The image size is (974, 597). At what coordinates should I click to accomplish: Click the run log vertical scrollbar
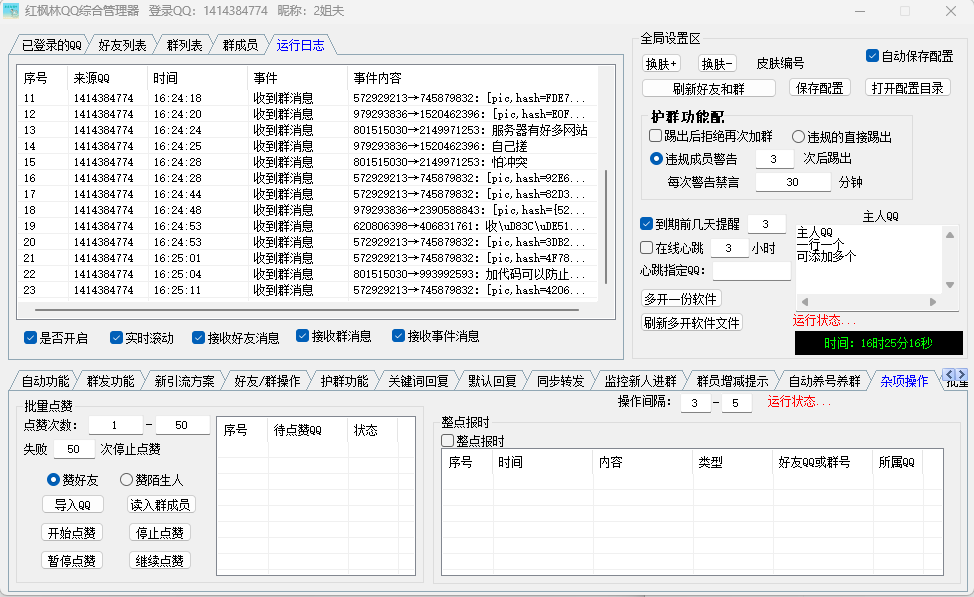click(604, 230)
